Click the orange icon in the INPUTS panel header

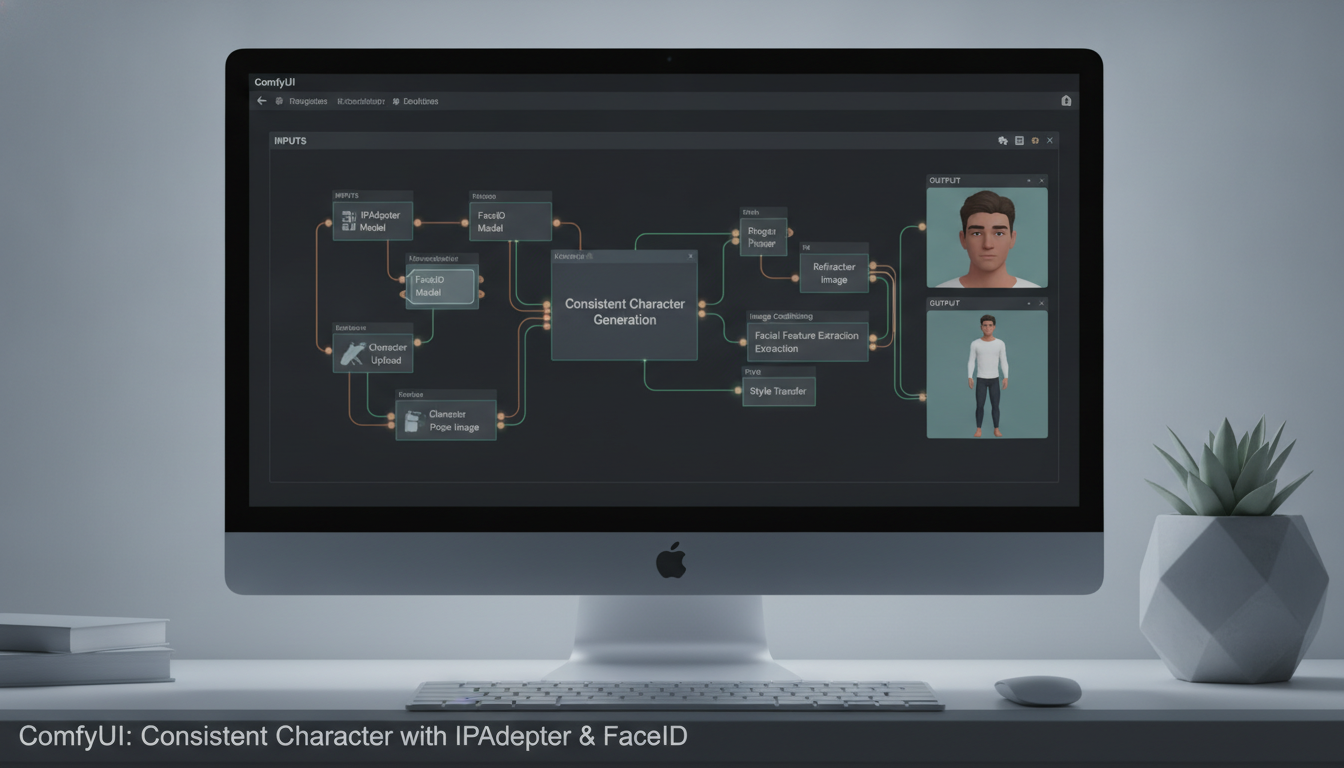(1035, 141)
